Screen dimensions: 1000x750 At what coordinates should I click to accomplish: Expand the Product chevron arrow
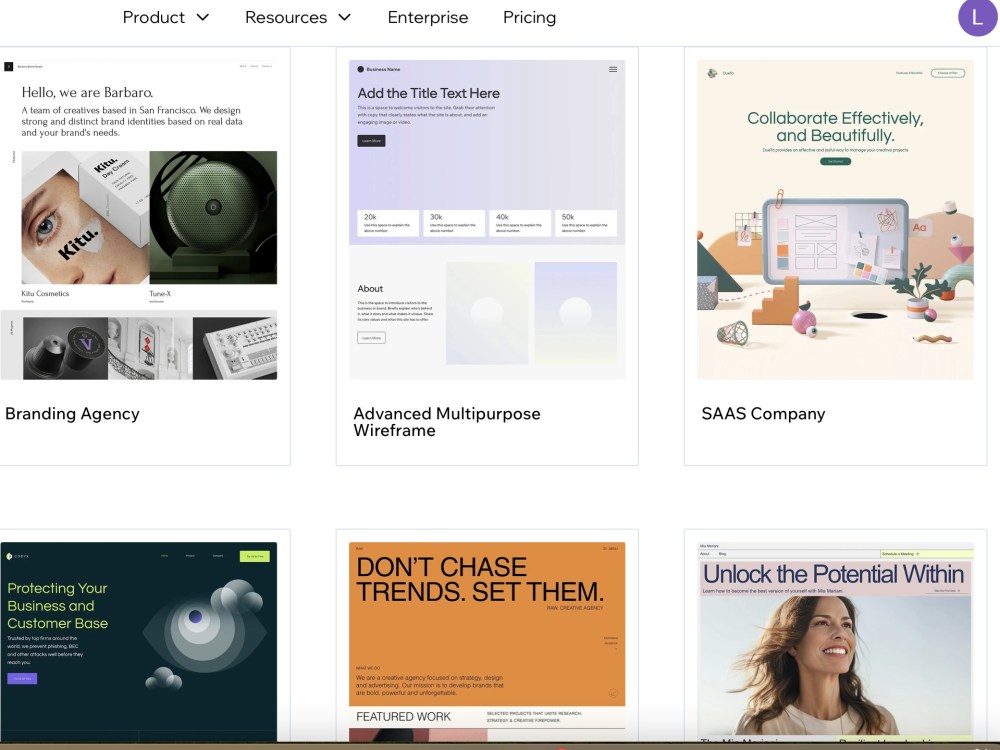[x=203, y=17]
